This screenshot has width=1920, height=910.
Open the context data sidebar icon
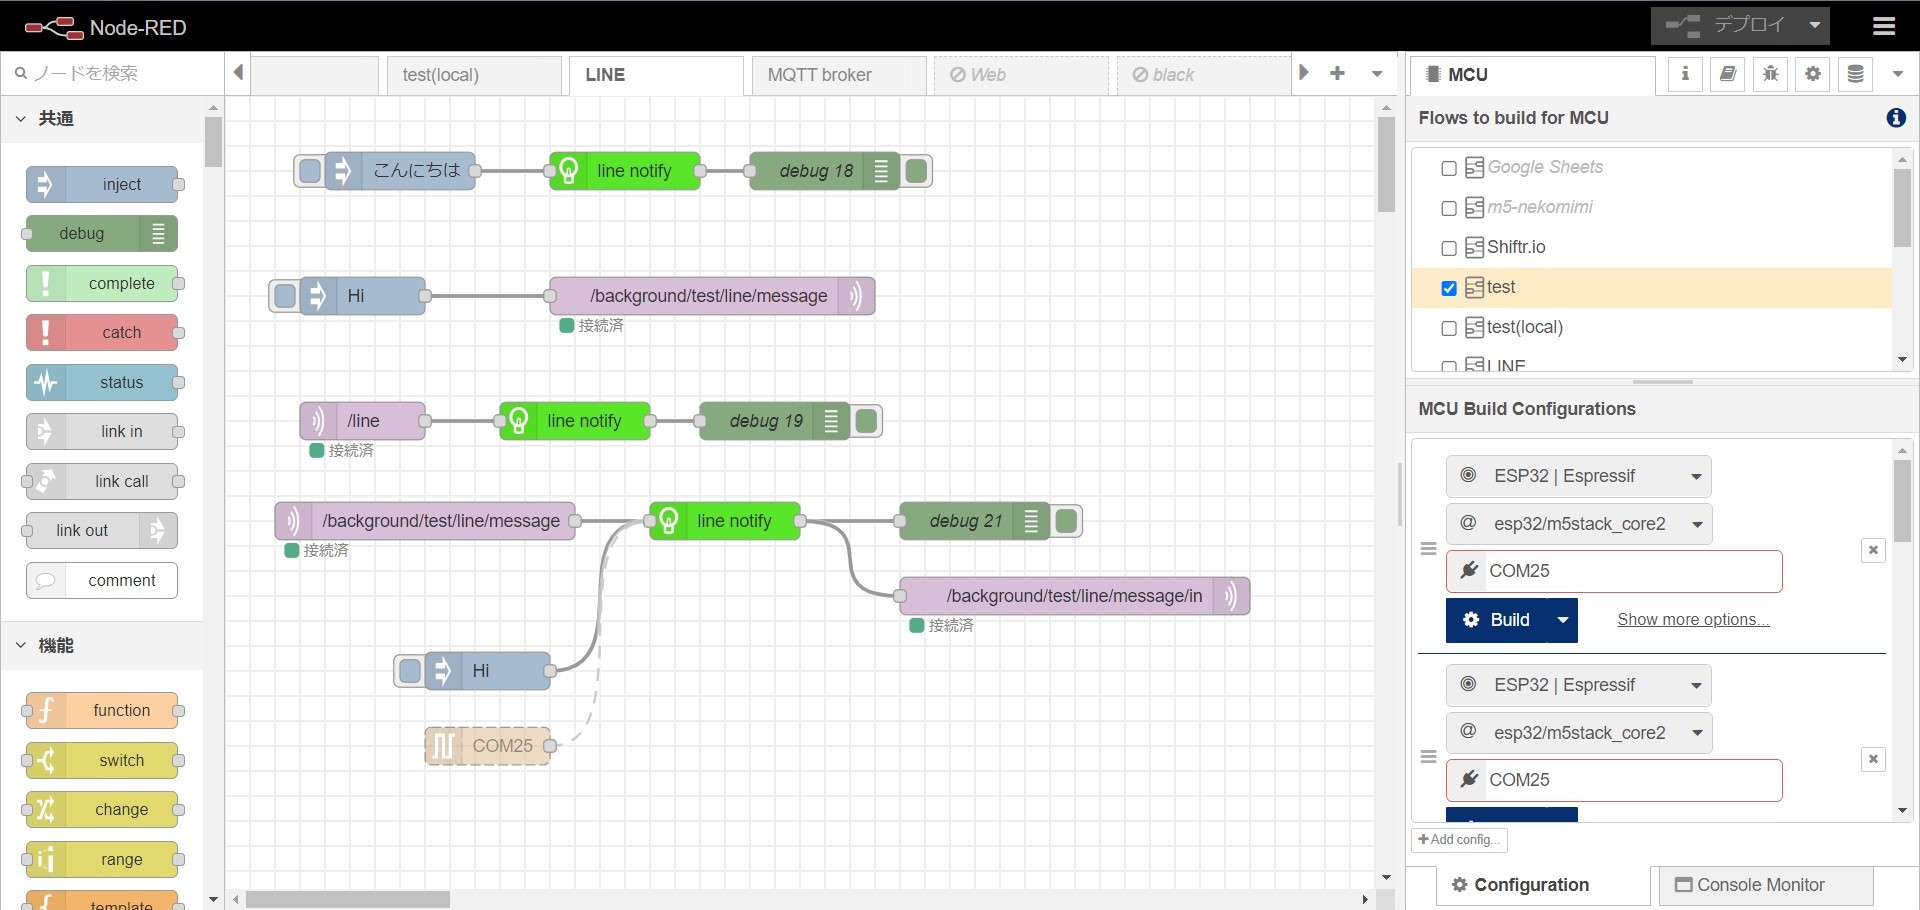click(x=1855, y=74)
